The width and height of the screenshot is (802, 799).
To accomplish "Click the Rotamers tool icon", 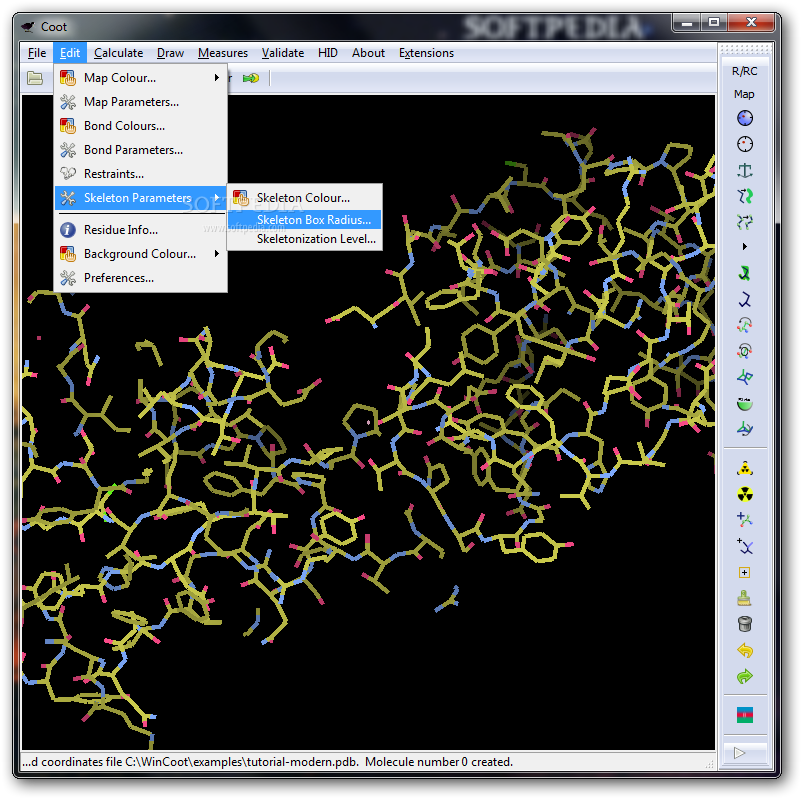I will 745,299.
